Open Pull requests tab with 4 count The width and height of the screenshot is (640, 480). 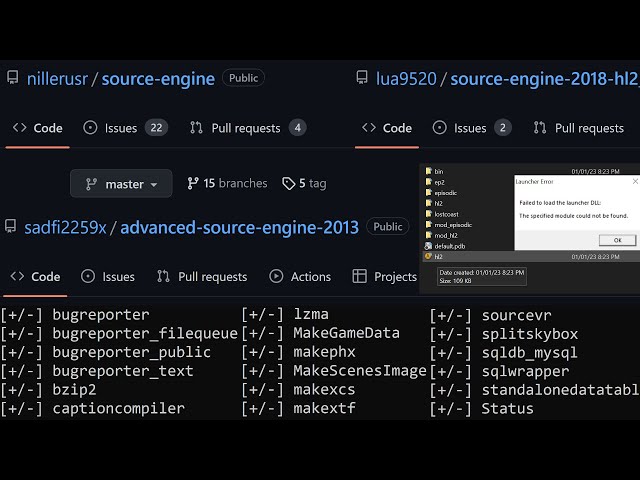tap(248, 128)
